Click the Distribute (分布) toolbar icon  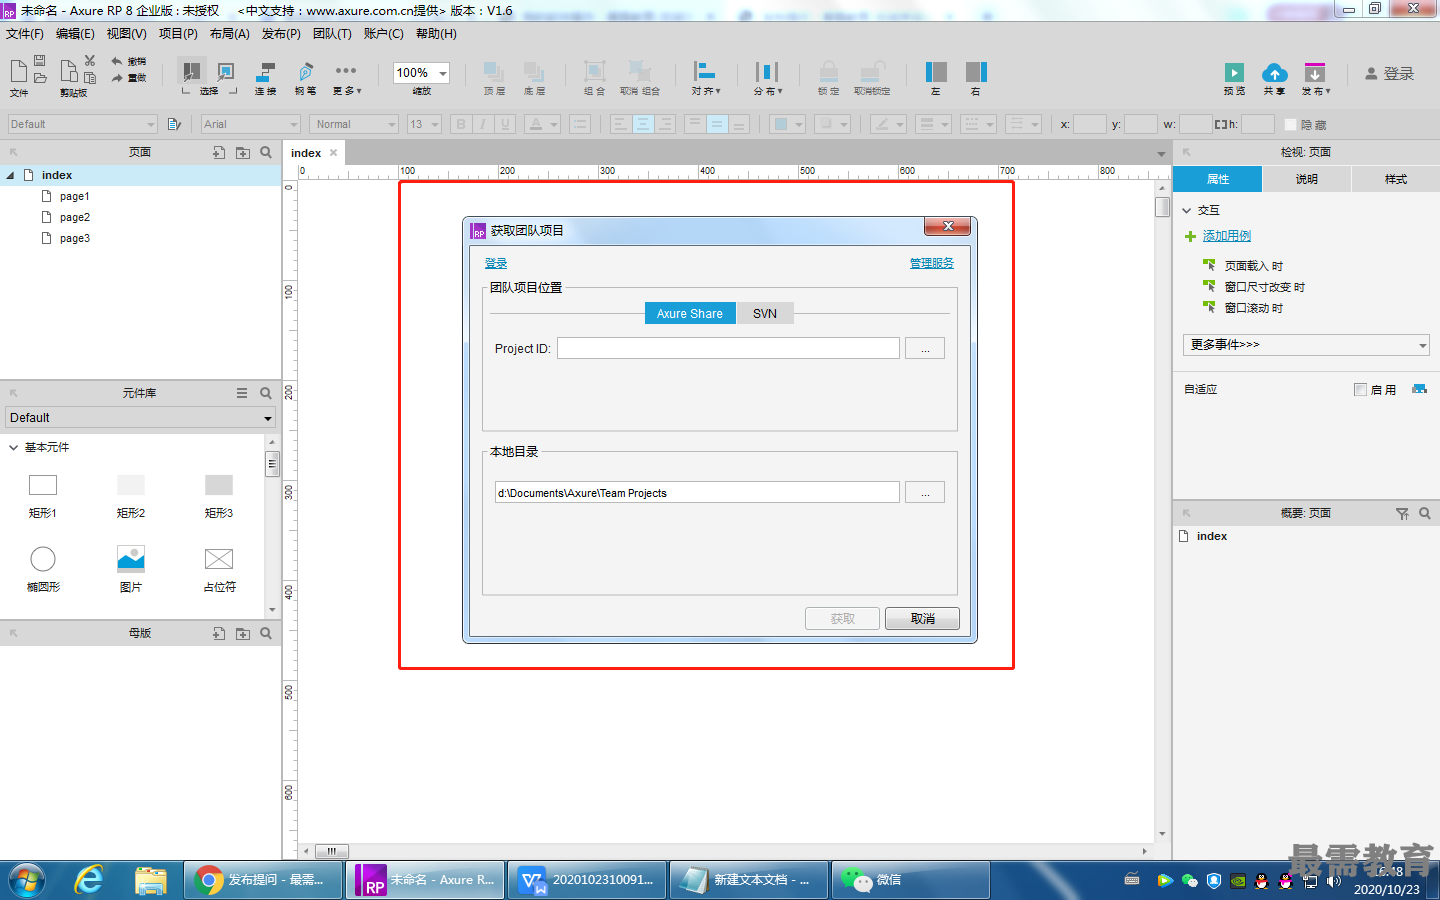click(767, 72)
